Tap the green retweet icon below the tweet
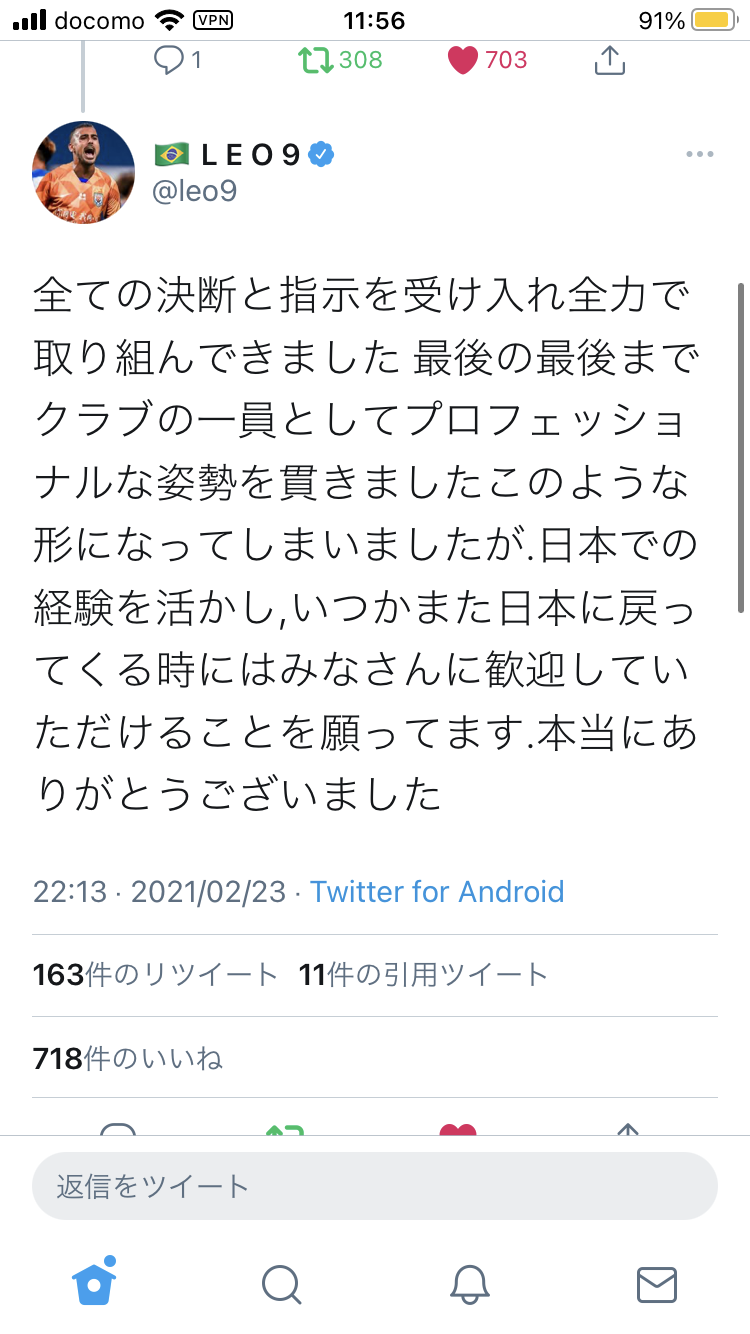 tap(286, 1128)
